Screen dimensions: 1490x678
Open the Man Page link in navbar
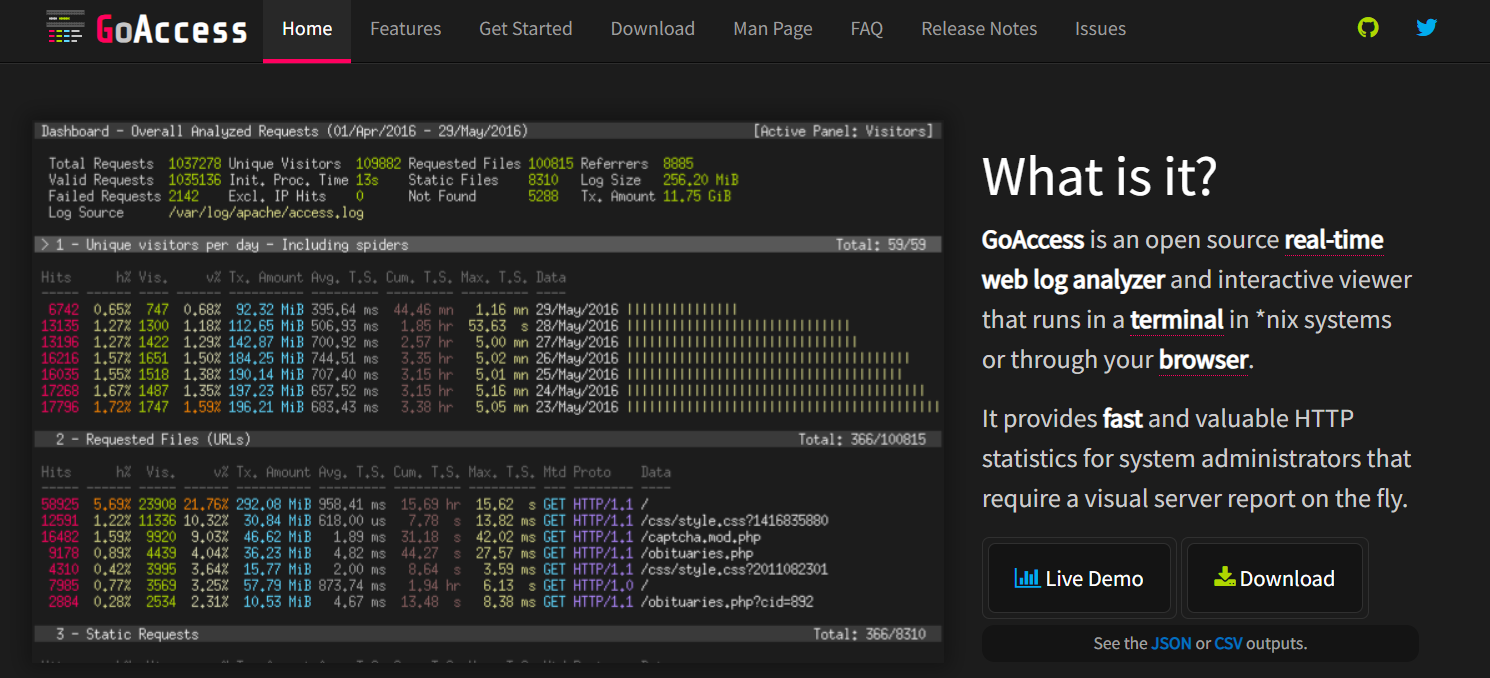(x=773, y=29)
